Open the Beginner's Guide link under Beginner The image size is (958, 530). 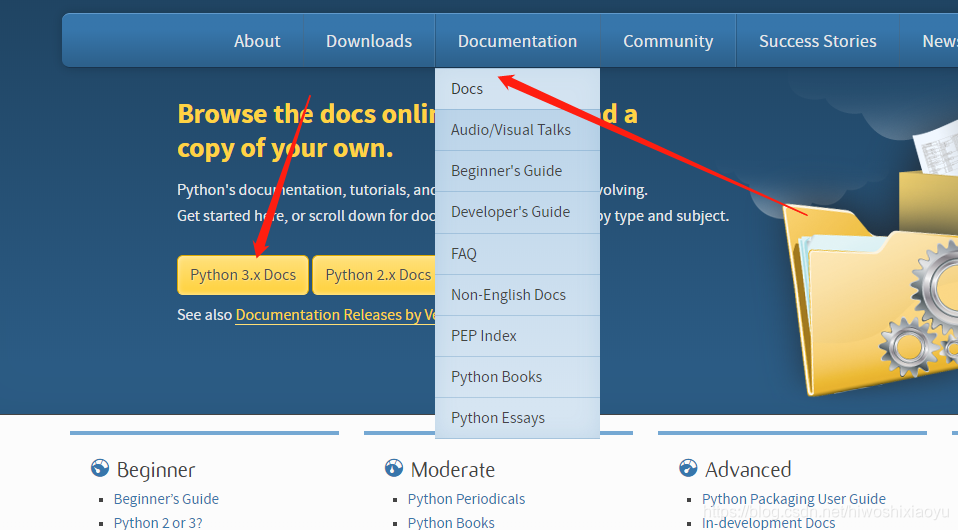166,499
